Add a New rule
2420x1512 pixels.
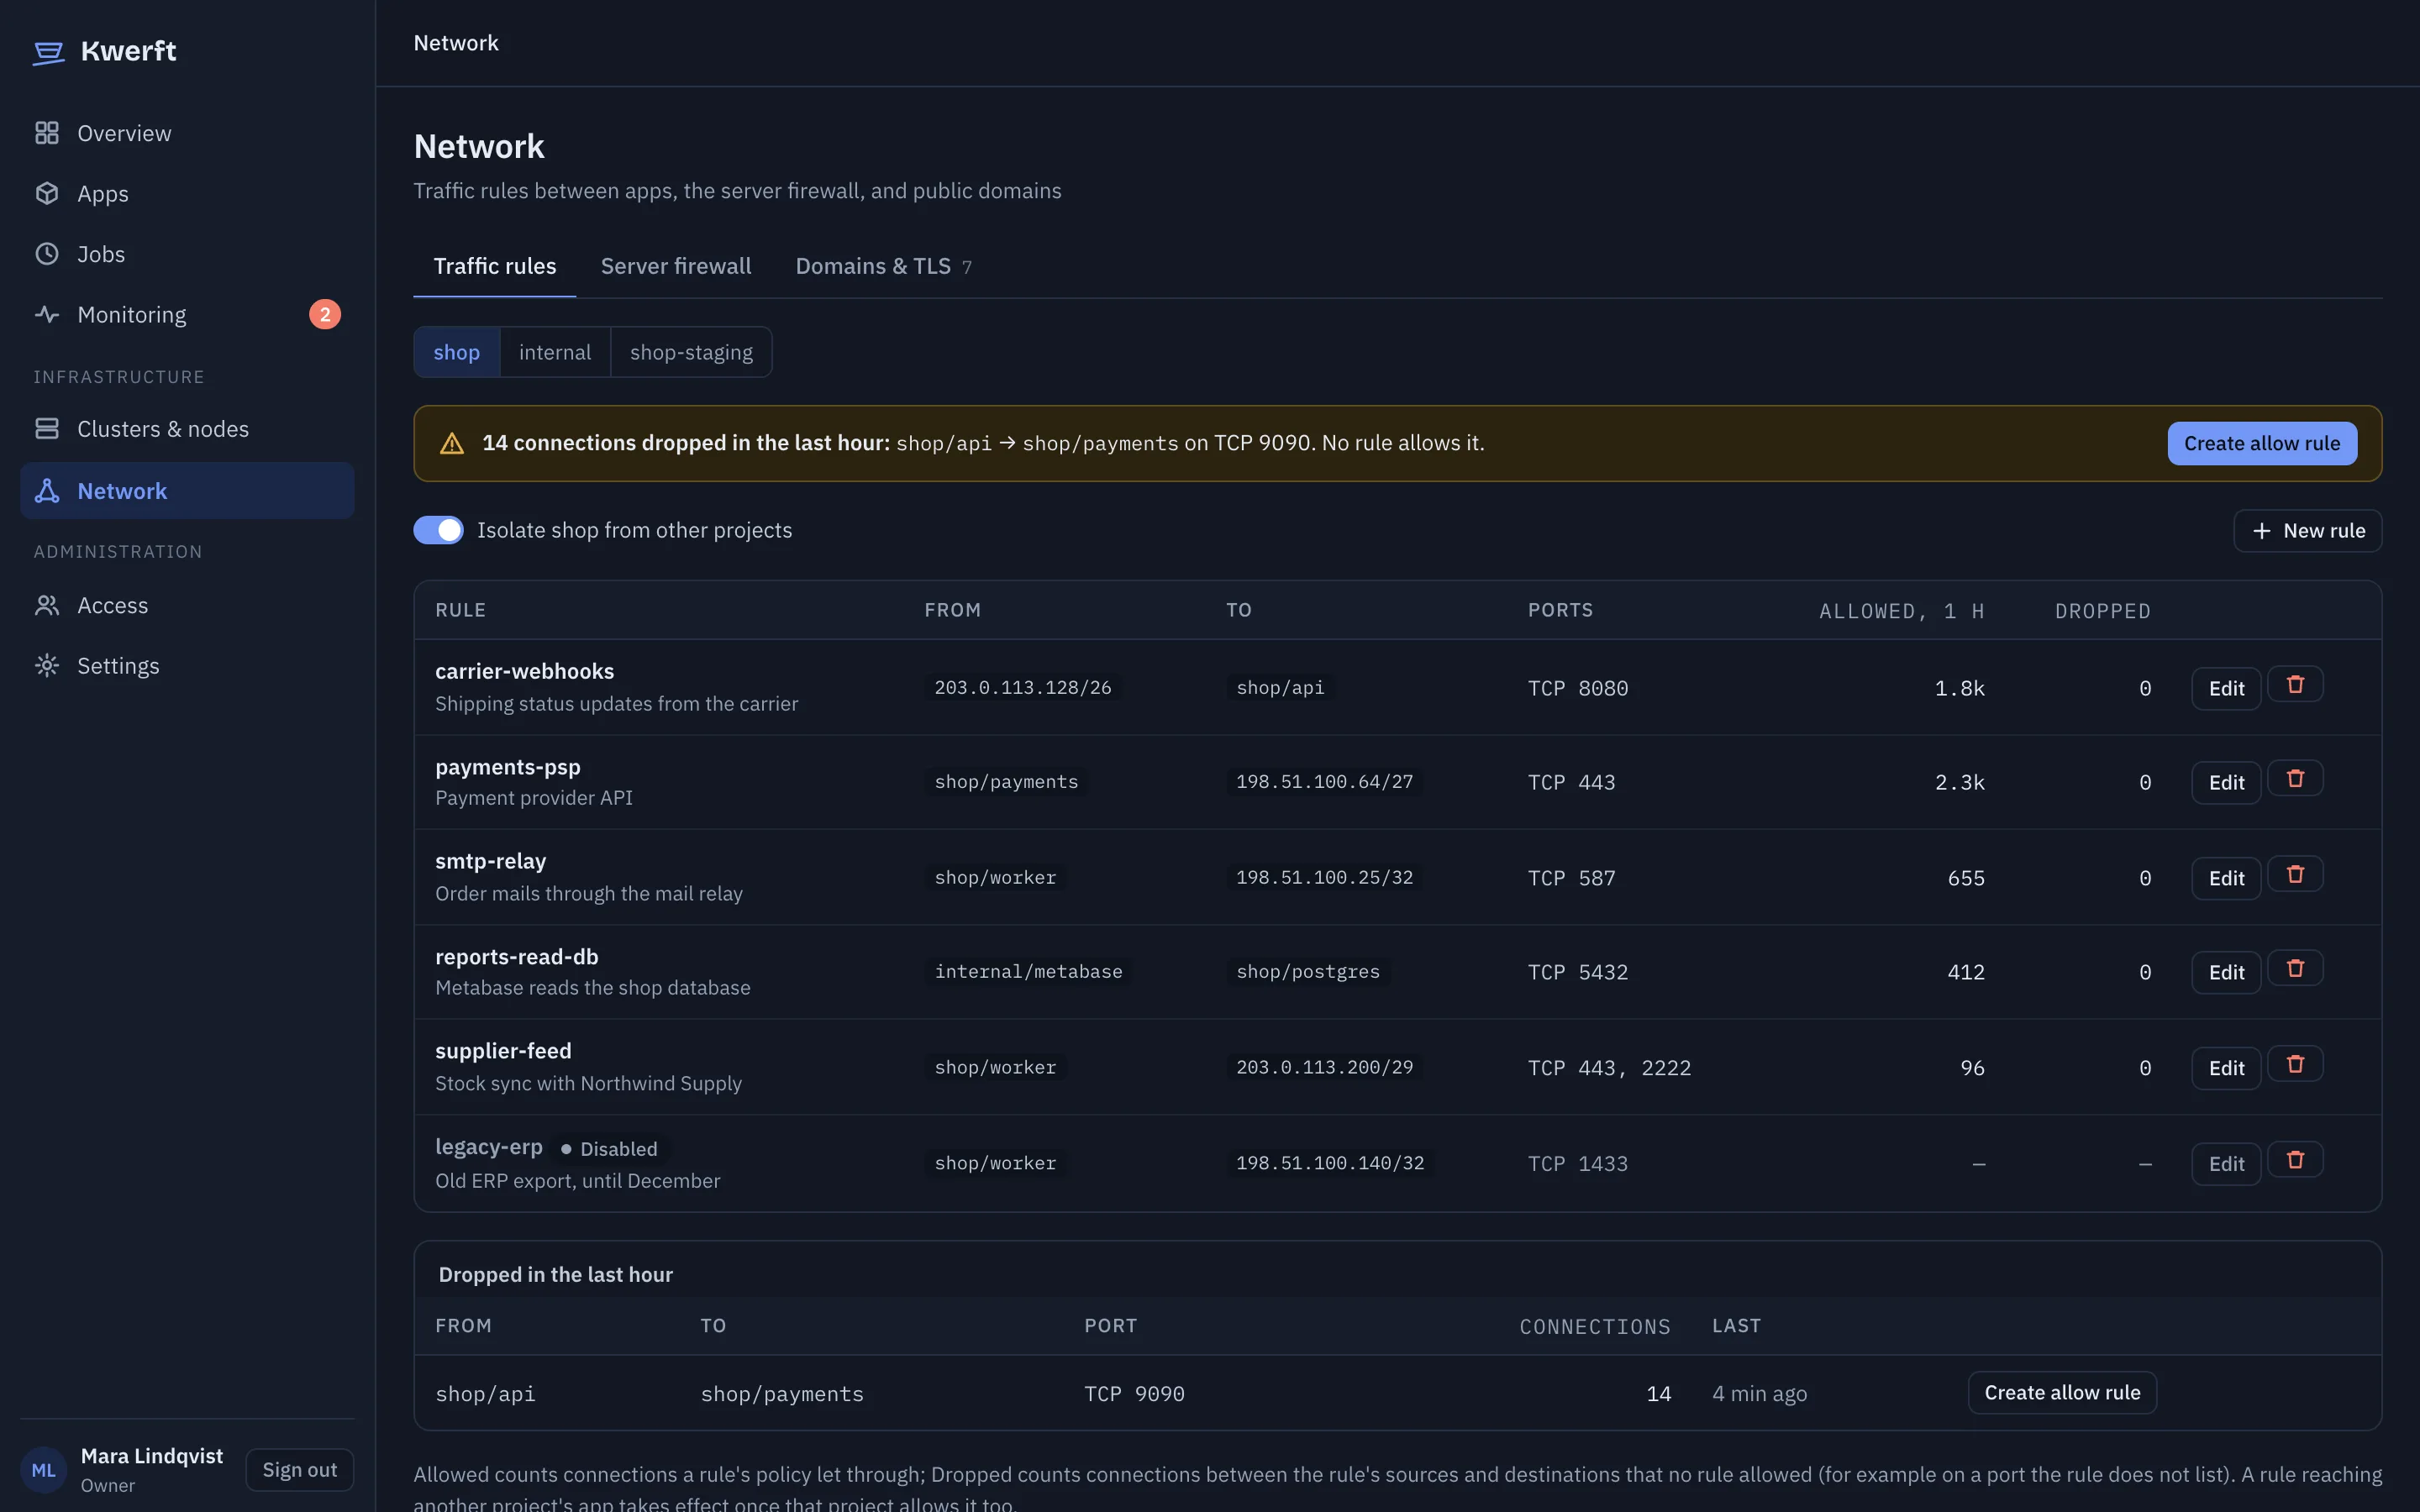pos(2307,531)
